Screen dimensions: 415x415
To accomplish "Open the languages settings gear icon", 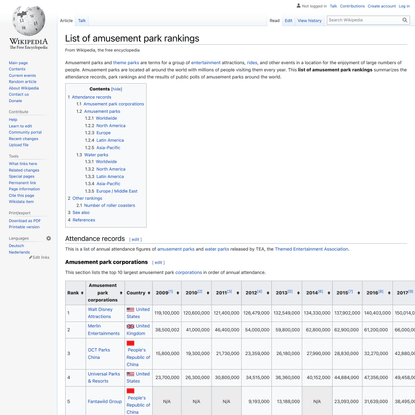I will coord(49,238).
